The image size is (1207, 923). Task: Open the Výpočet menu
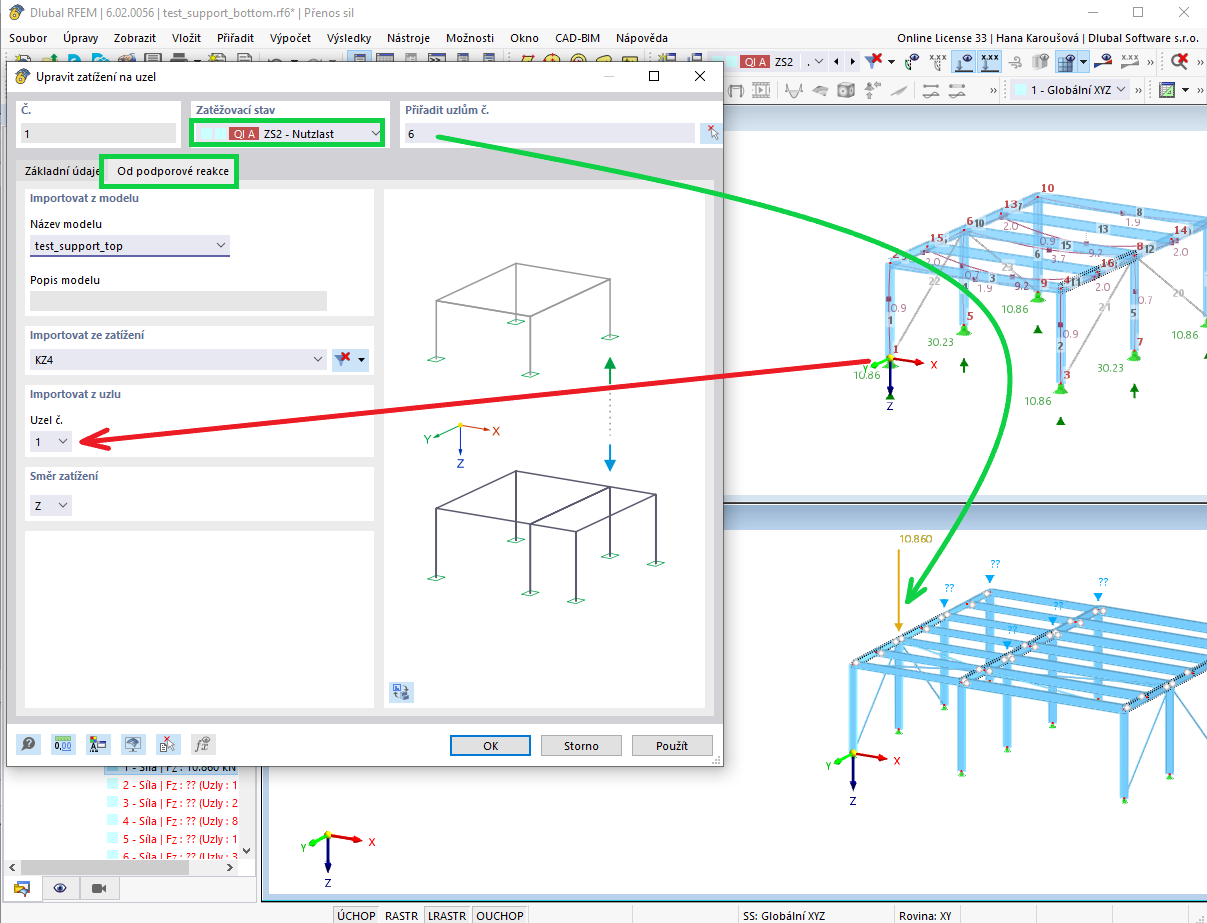click(290, 37)
